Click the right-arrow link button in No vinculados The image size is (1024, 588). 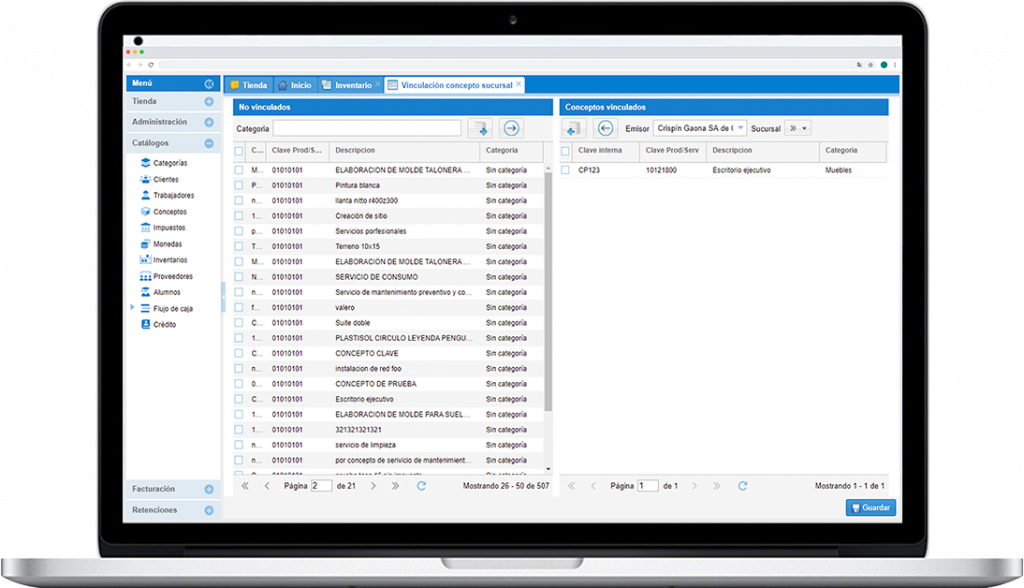click(511, 128)
